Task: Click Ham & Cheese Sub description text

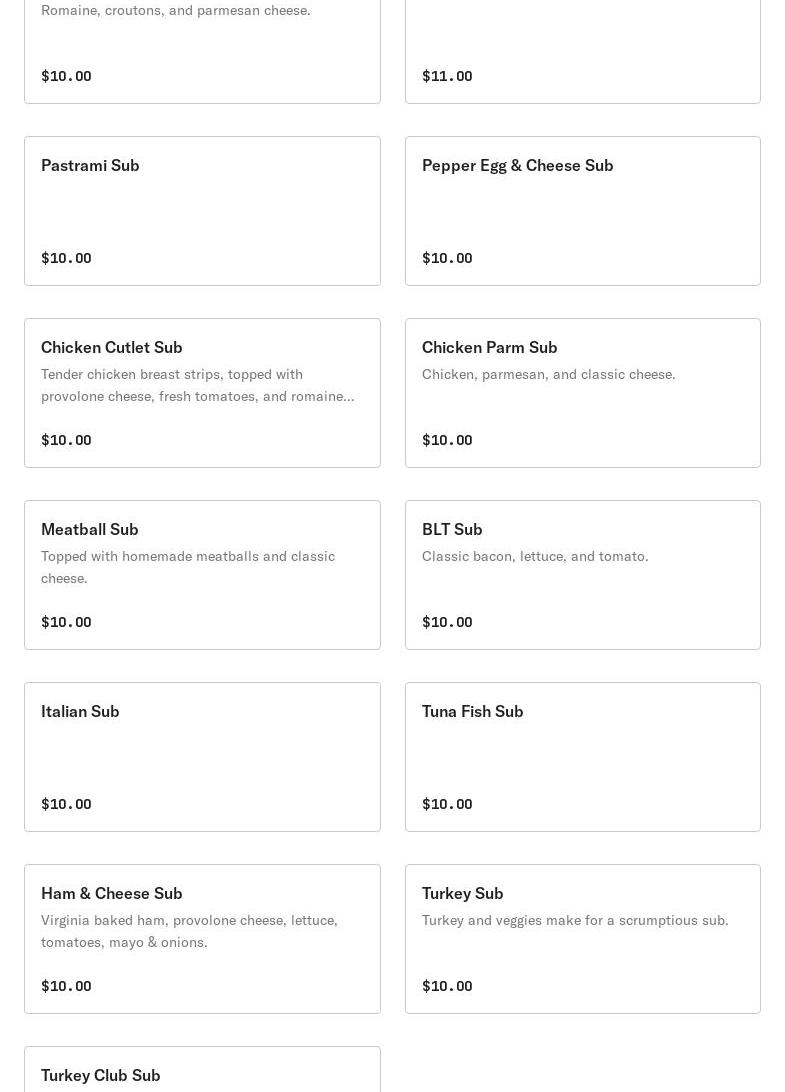Action: (189, 931)
